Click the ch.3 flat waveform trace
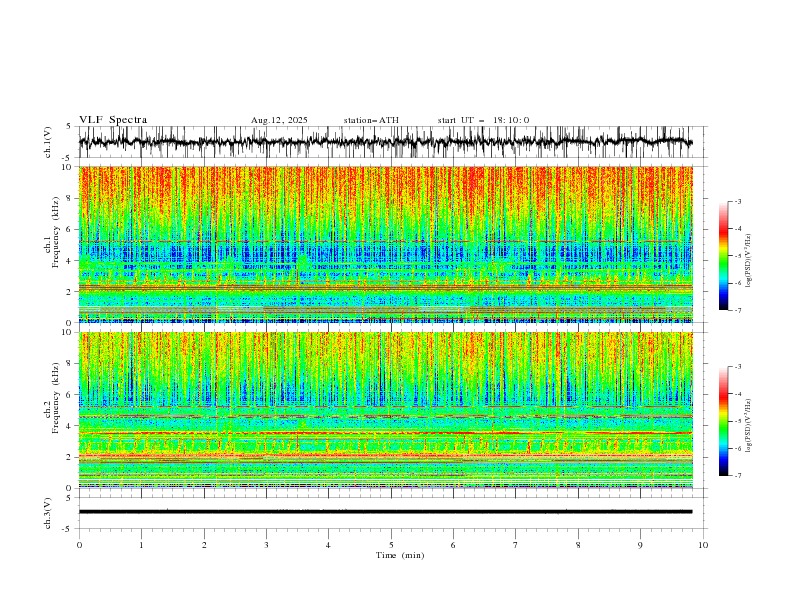Screen dimensions: 792x612 pos(385,512)
